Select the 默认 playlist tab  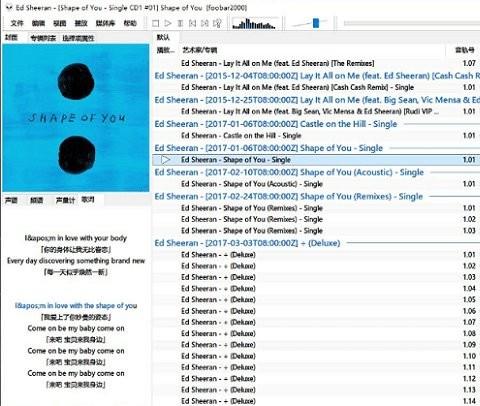163,37
